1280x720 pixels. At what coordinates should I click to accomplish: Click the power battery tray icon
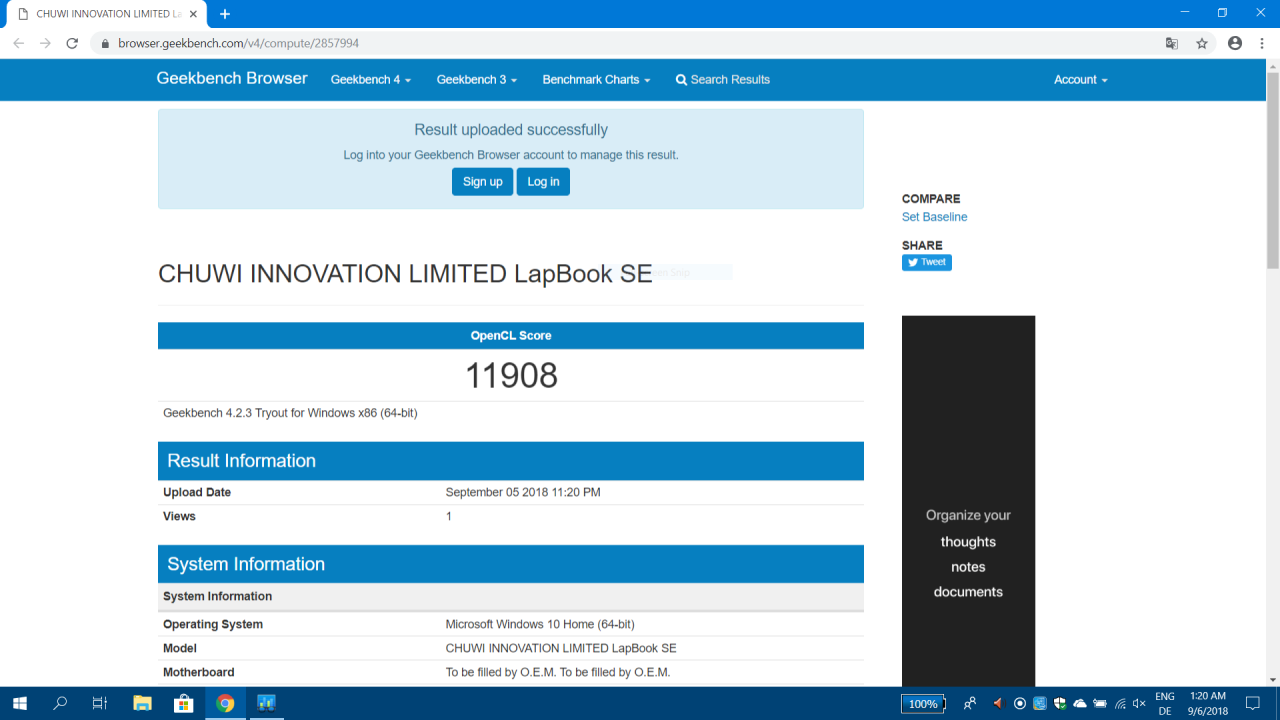click(x=1100, y=703)
